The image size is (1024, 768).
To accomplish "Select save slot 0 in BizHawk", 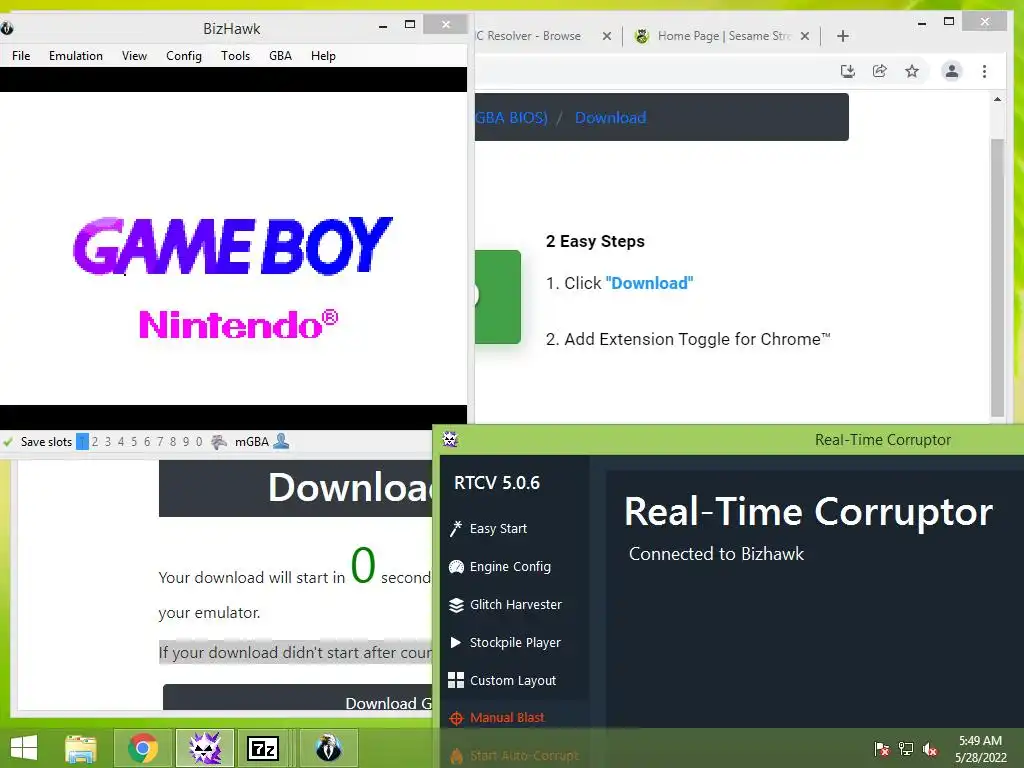I will (x=199, y=441).
